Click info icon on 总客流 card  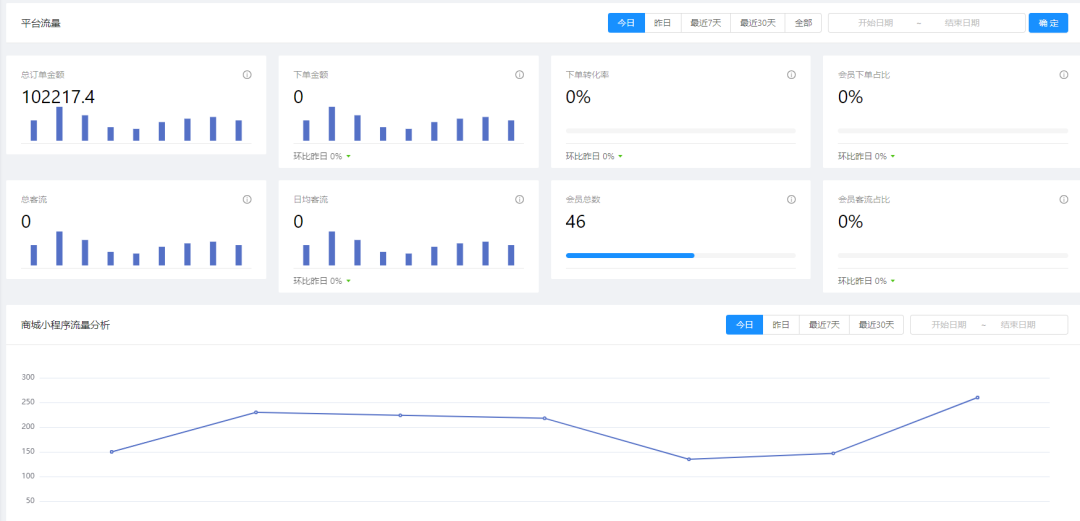point(247,199)
